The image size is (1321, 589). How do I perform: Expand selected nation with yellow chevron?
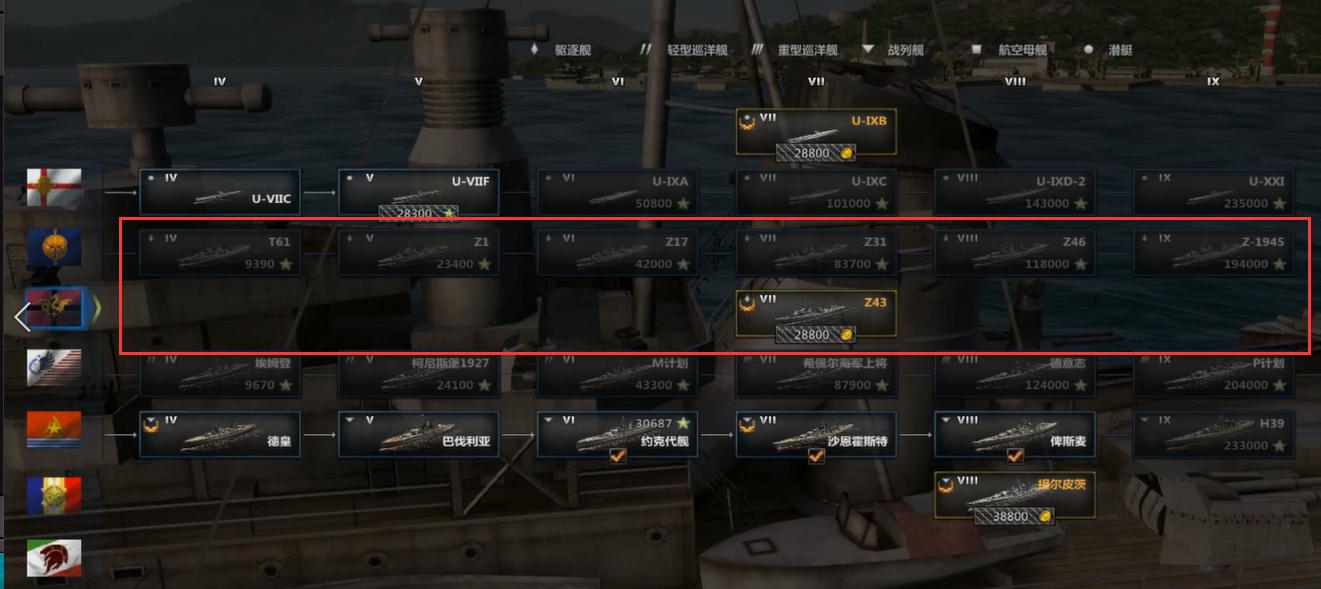[x=98, y=310]
